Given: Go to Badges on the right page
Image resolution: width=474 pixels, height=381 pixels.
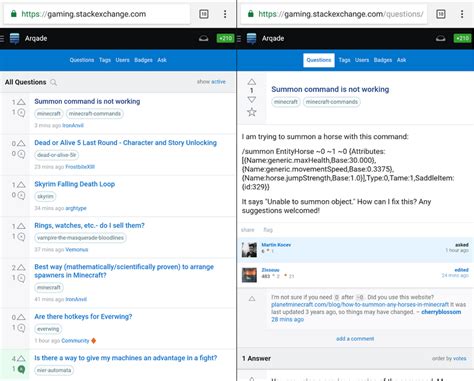Looking at the screenshot, I should (383, 60).
